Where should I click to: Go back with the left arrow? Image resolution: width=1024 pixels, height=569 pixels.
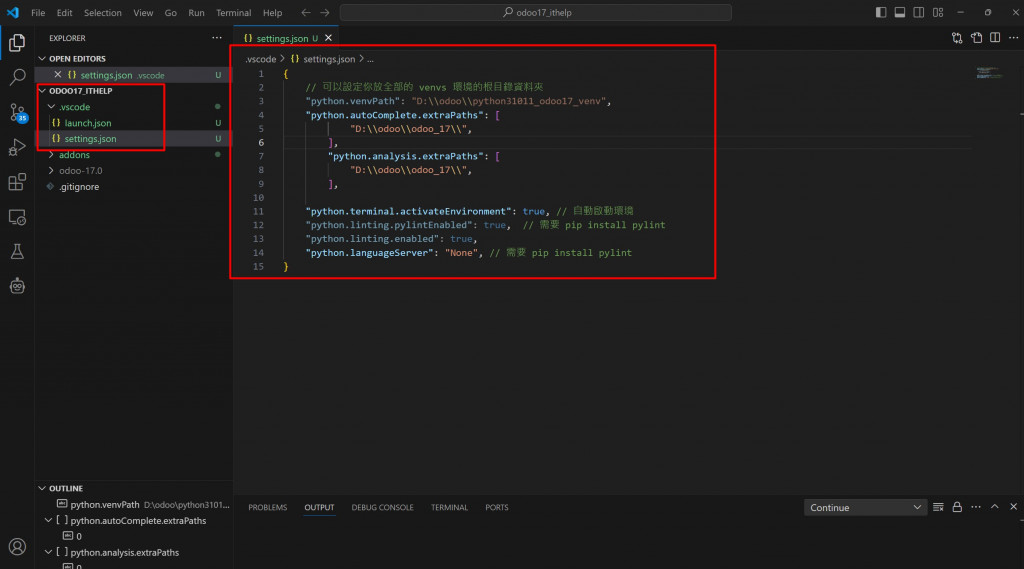pos(306,12)
